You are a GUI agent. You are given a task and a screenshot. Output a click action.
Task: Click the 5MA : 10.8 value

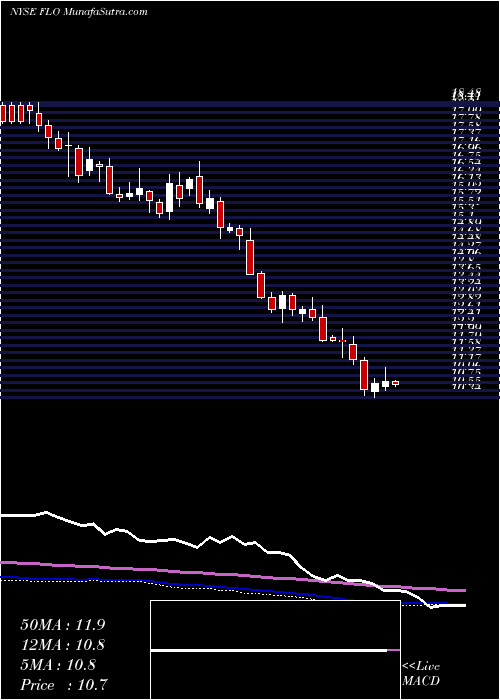click(58, 665)
